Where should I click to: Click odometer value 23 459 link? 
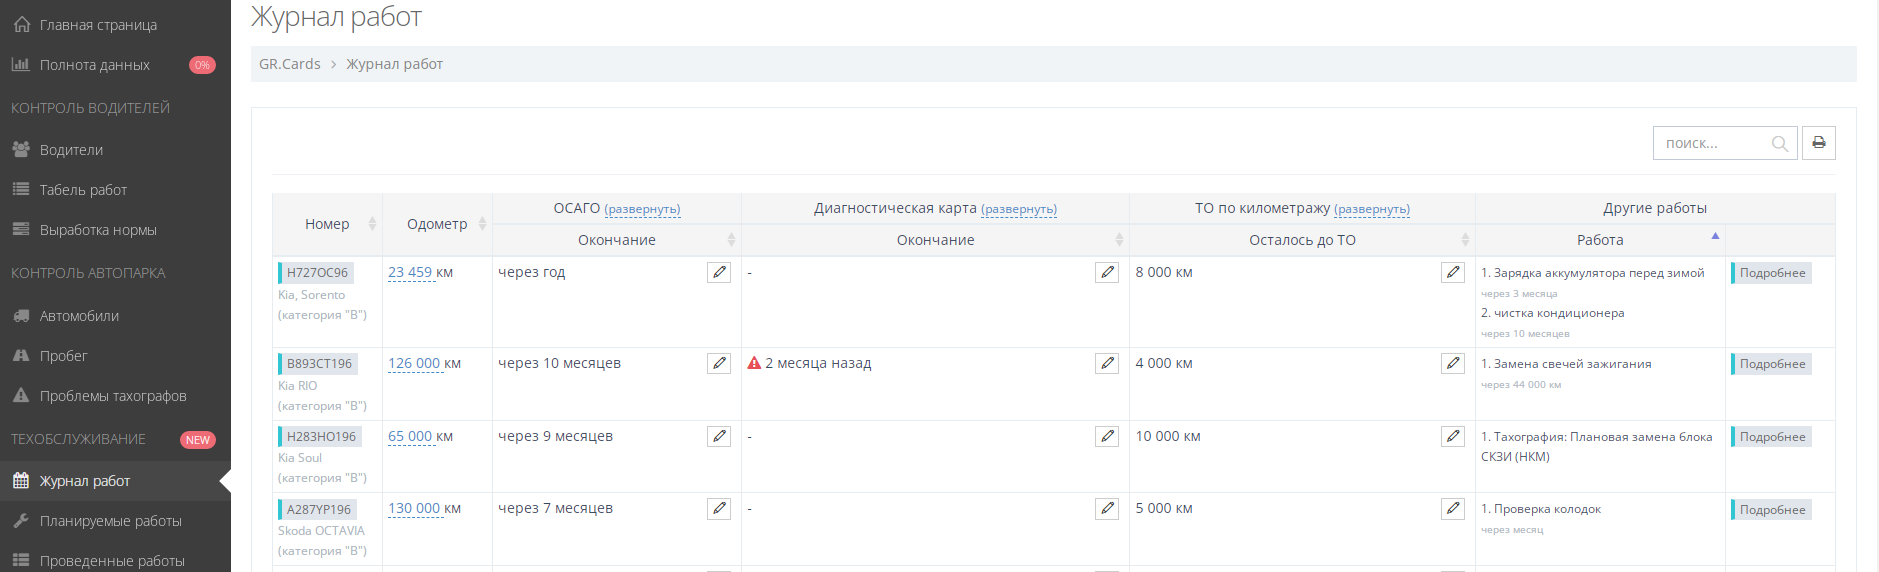(410, 272)
